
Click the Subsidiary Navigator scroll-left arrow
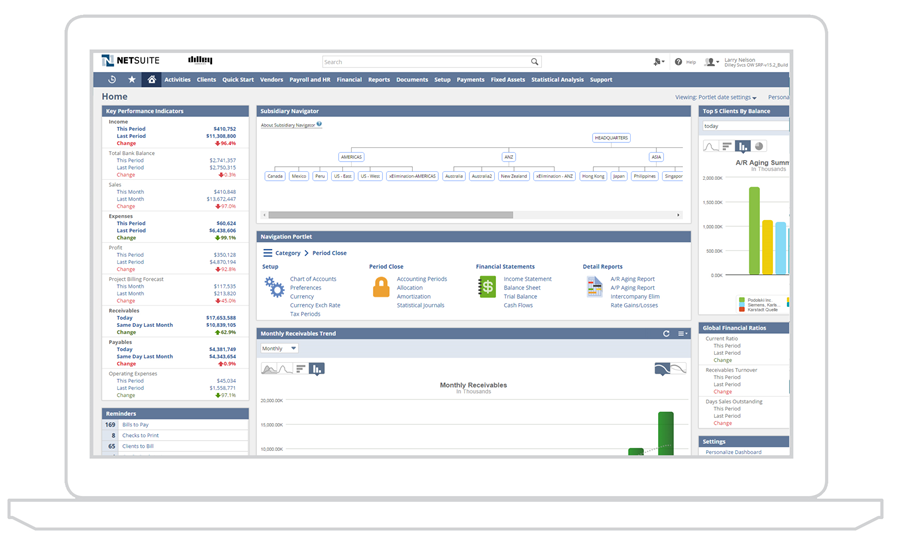265,215
